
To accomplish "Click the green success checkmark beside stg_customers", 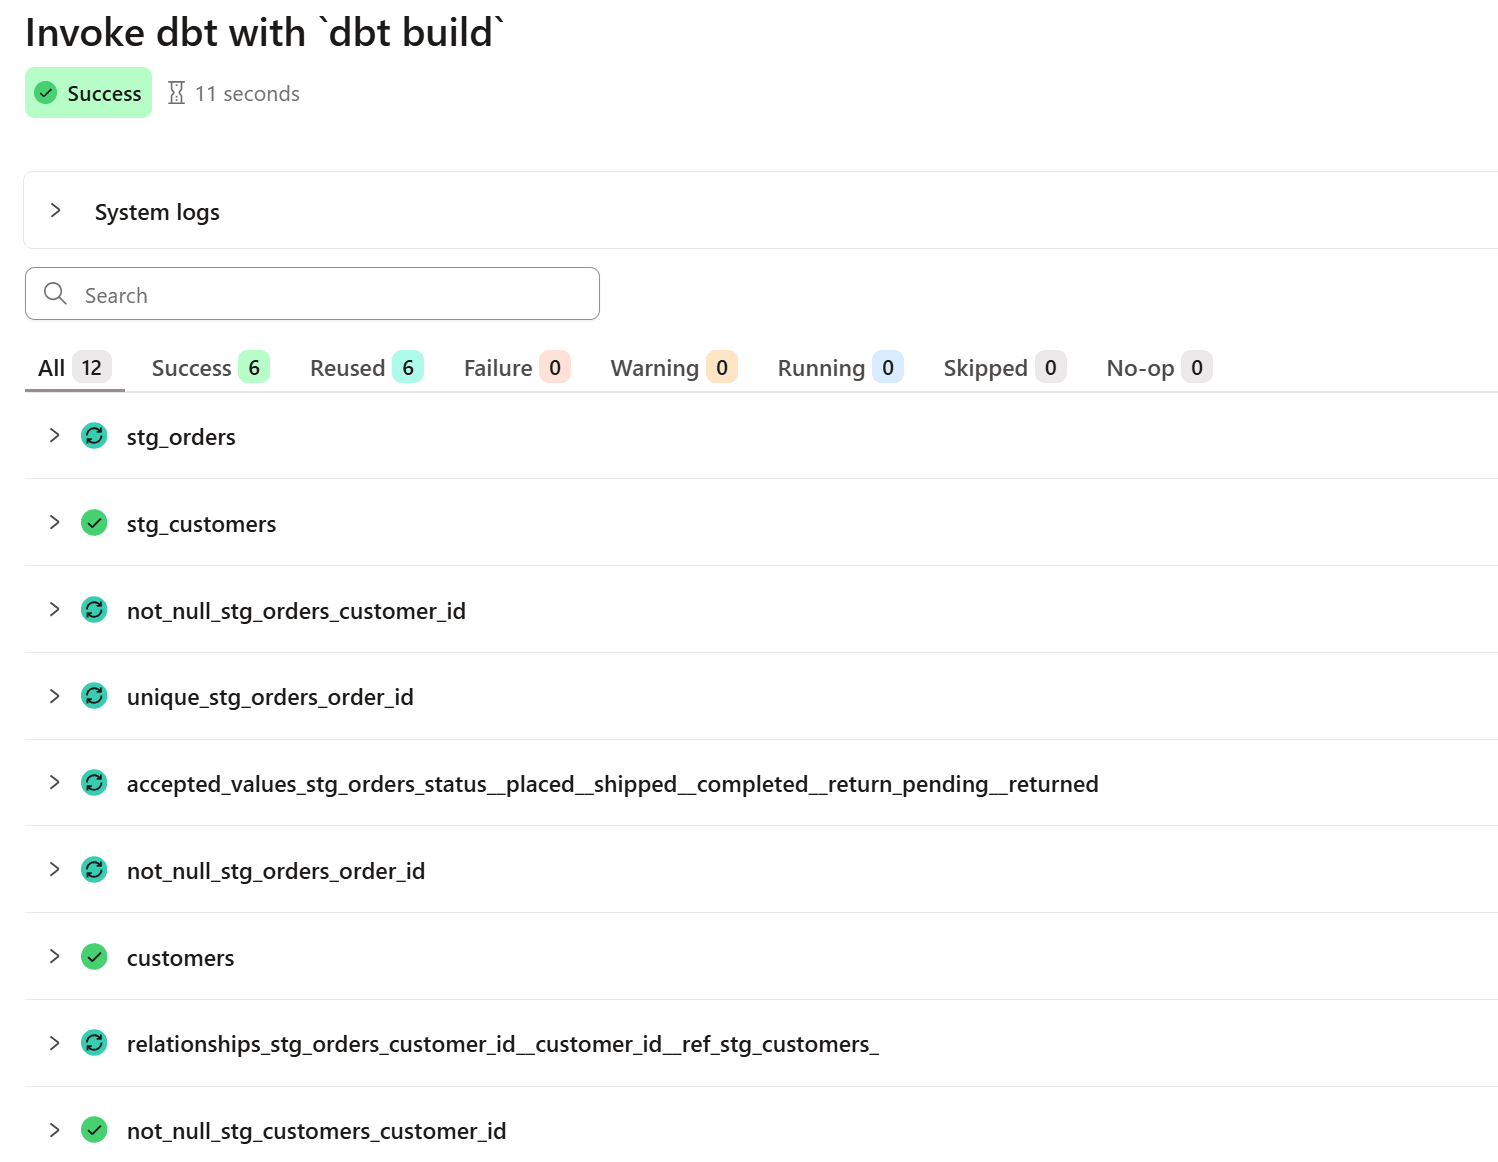I will [x=94, y=523].
